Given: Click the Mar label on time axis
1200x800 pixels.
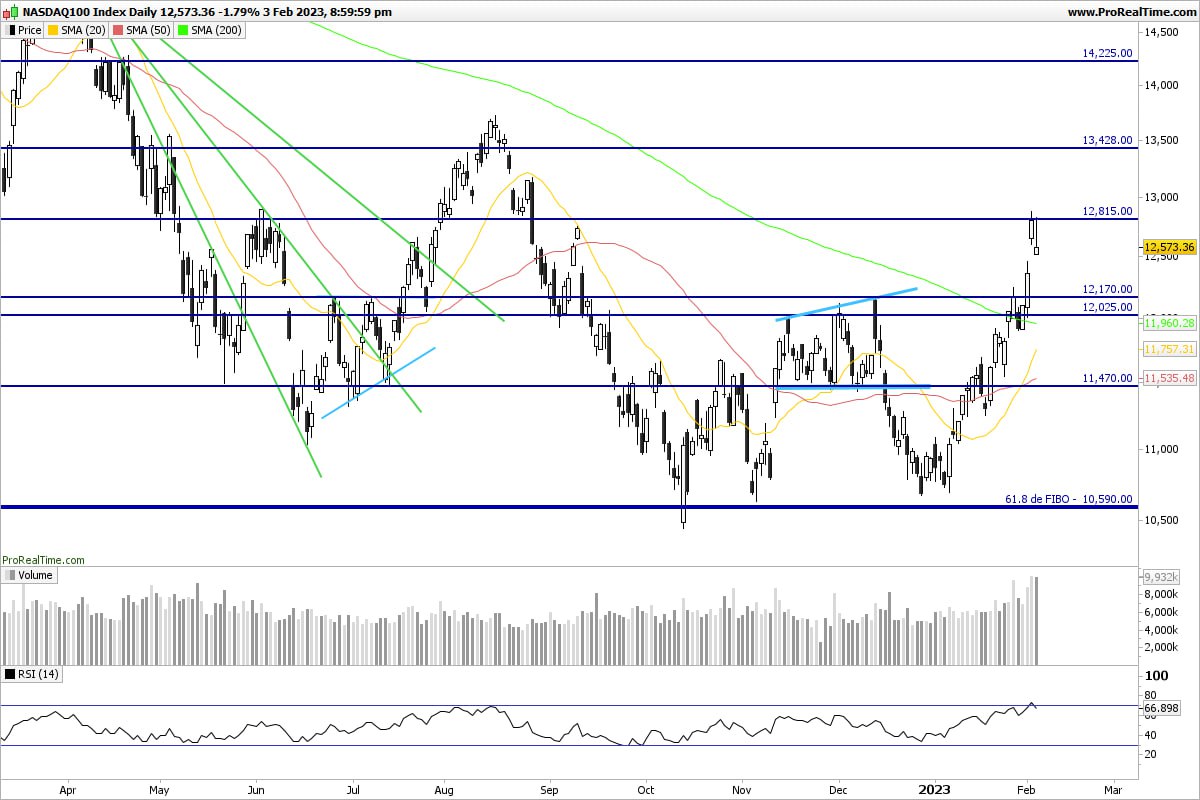Looking at the screenshot, I should tap(1113, 788).
